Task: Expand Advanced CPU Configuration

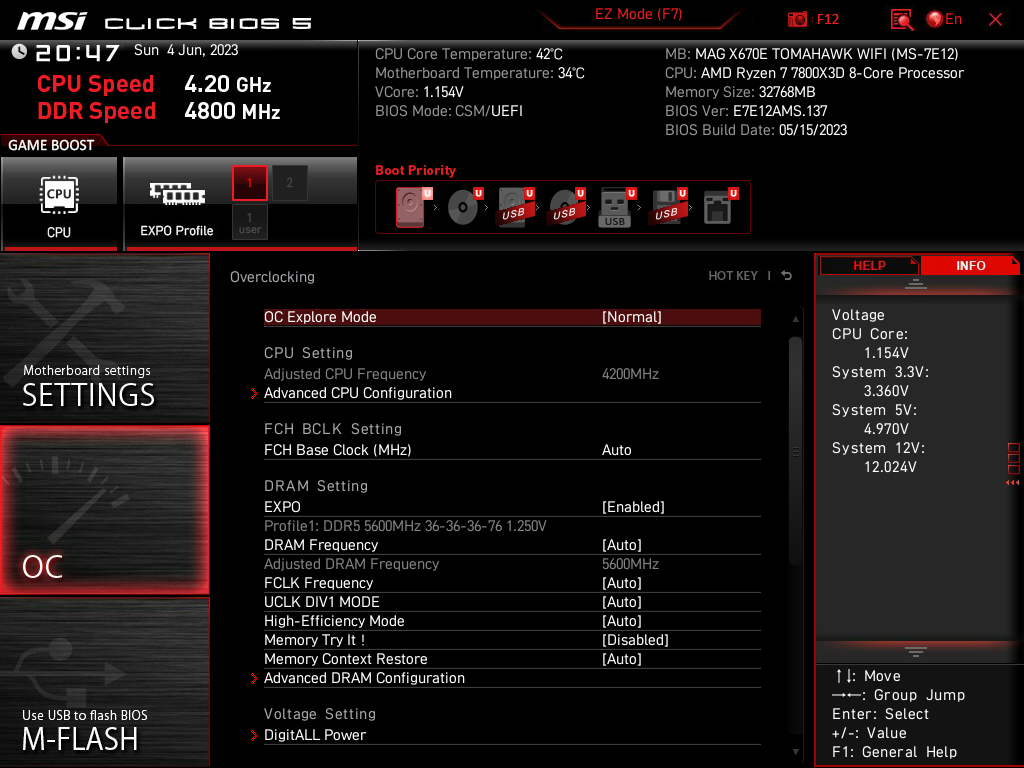Action: tap(357, 393)
